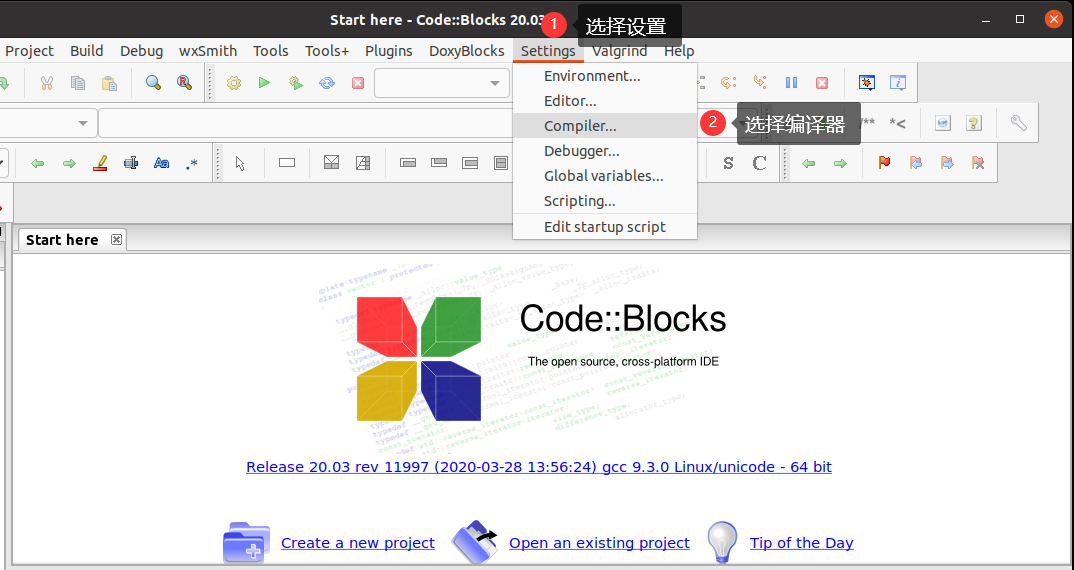Click Tip of the Day link
1074x570 pixels.
801,543
